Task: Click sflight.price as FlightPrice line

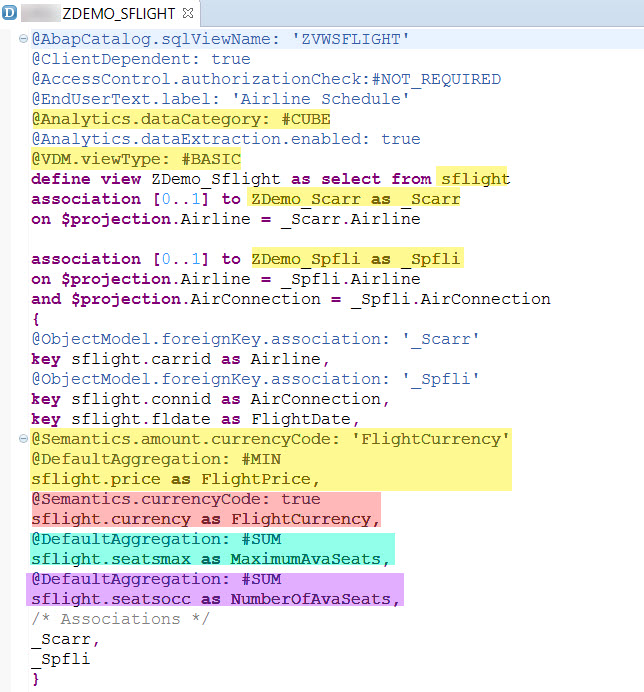Action: (x=176, y=479)
